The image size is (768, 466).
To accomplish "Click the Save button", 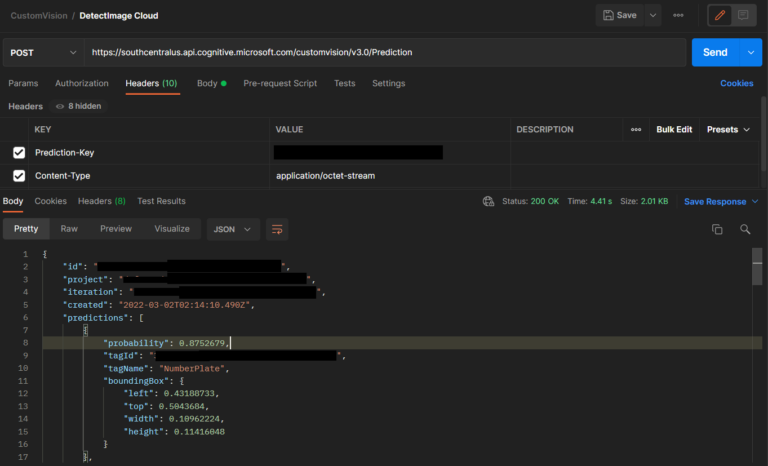I will pyautogui.click(x=620, y=15).
